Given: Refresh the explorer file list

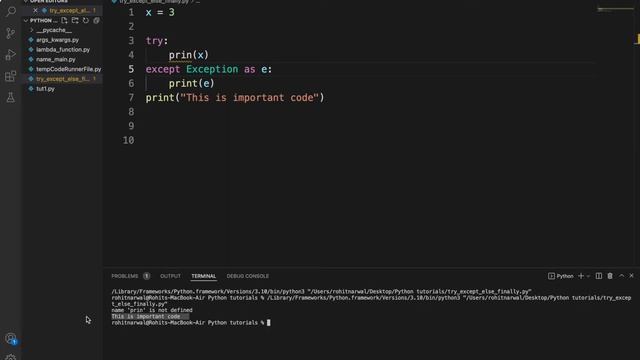Looking at the screenshot, I should (86, 20).
